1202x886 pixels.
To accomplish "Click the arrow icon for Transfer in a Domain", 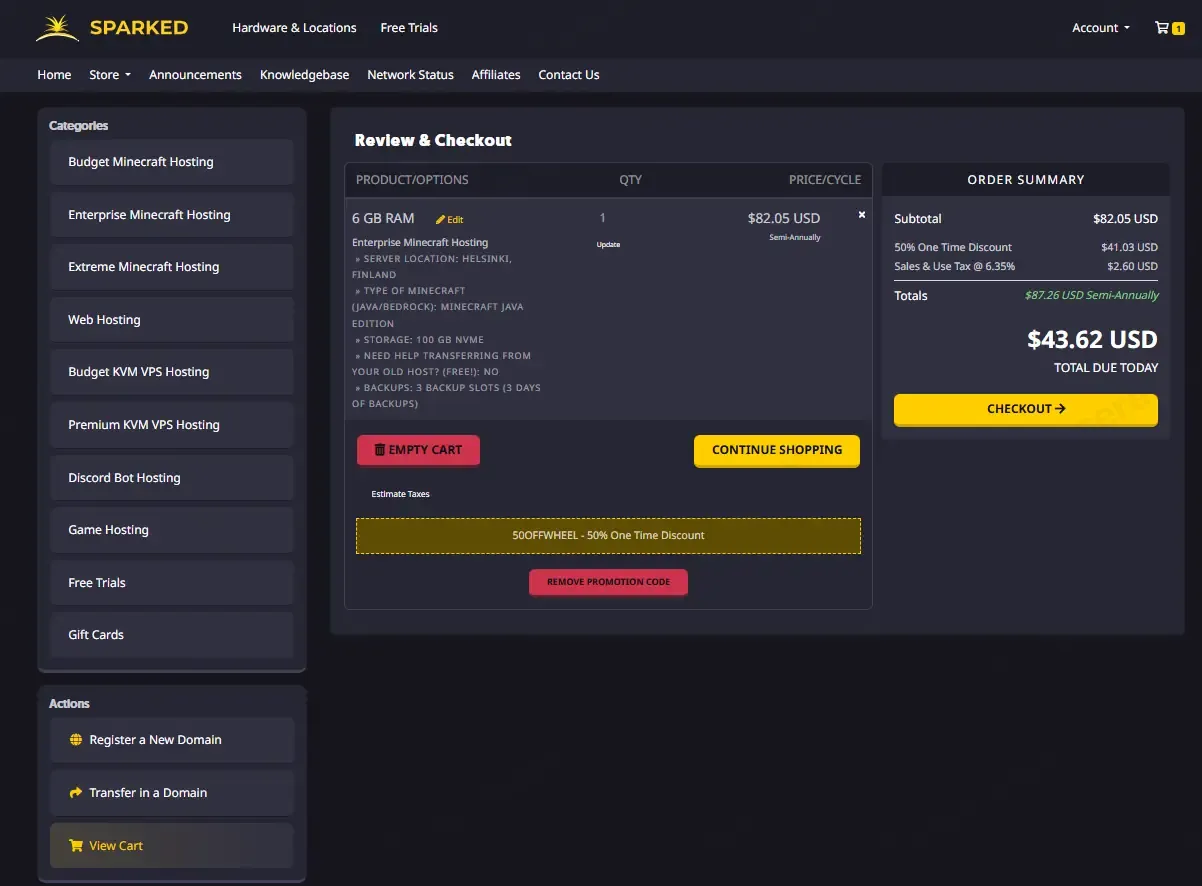I will [x=76, y=793].
